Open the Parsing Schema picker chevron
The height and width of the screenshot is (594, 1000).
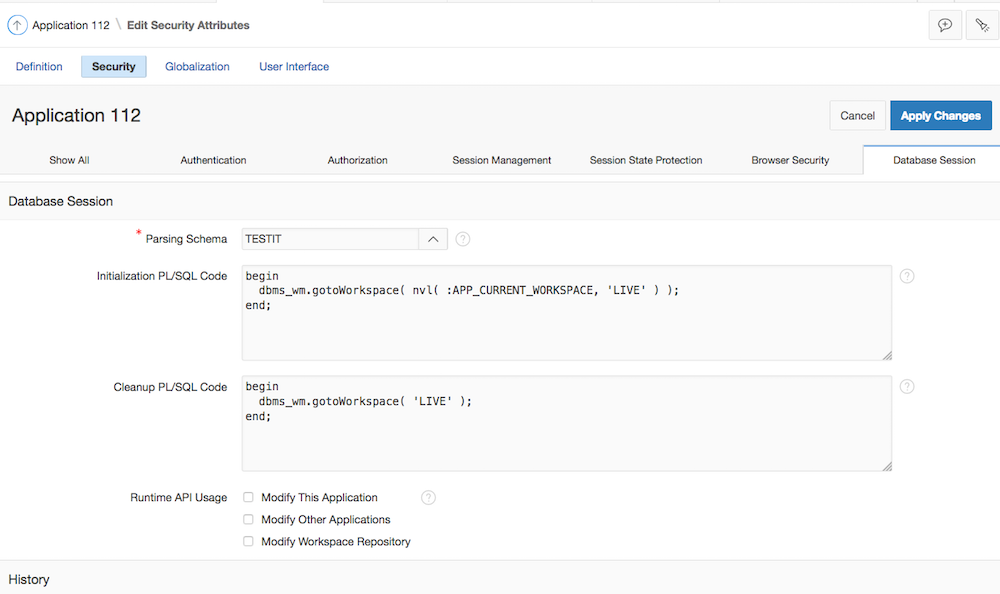433,239
